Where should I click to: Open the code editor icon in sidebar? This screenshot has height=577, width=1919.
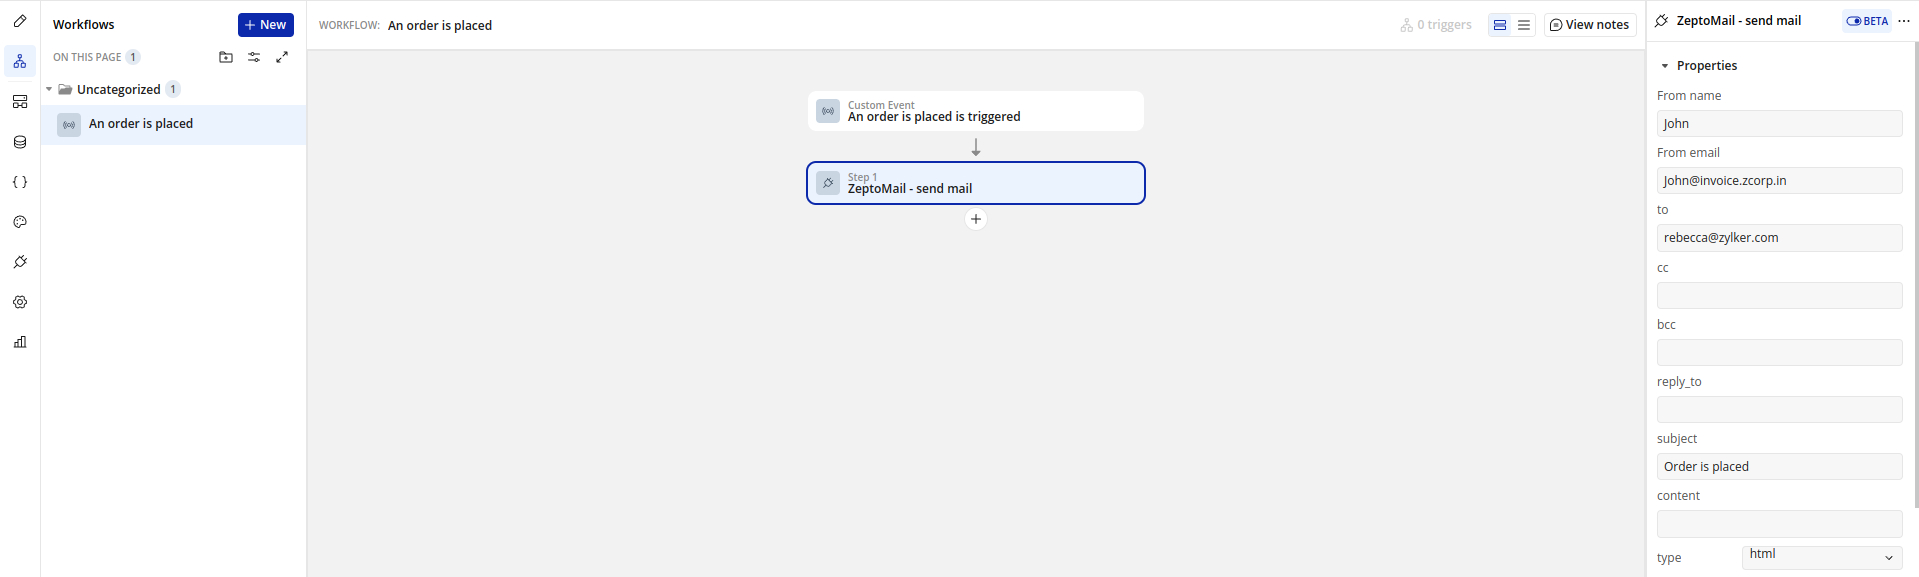20,181
